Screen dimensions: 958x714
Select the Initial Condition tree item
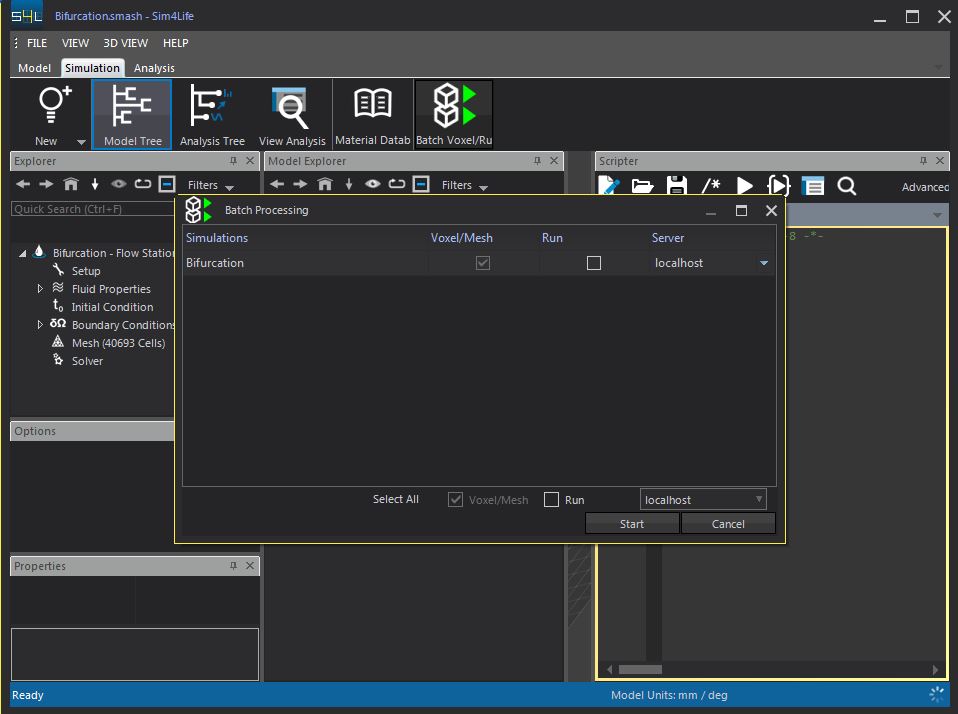click(x=112, y=307)
